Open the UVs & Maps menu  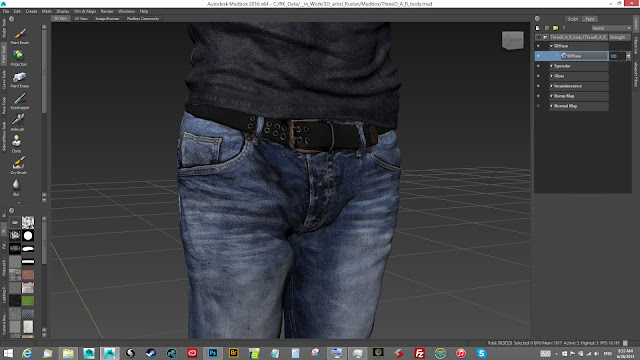[85, 11]
